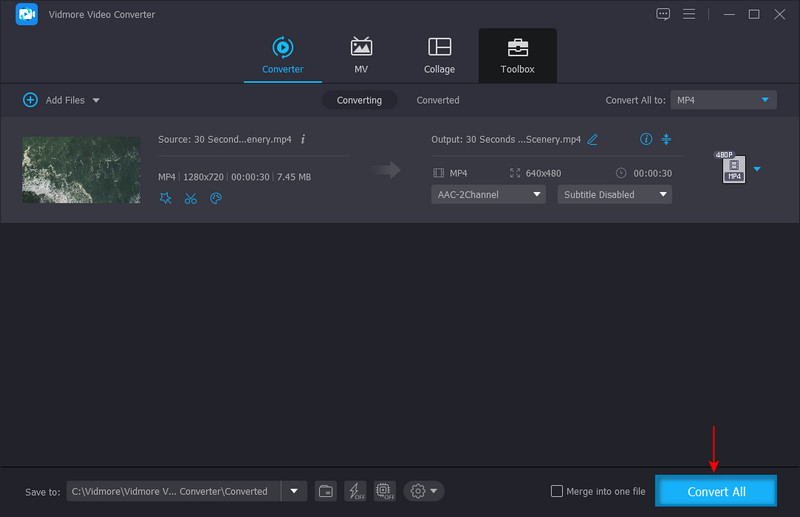Screen dimensions: 800x517
Task: Switch to the Toolbox tab
Action: (517, 56)
